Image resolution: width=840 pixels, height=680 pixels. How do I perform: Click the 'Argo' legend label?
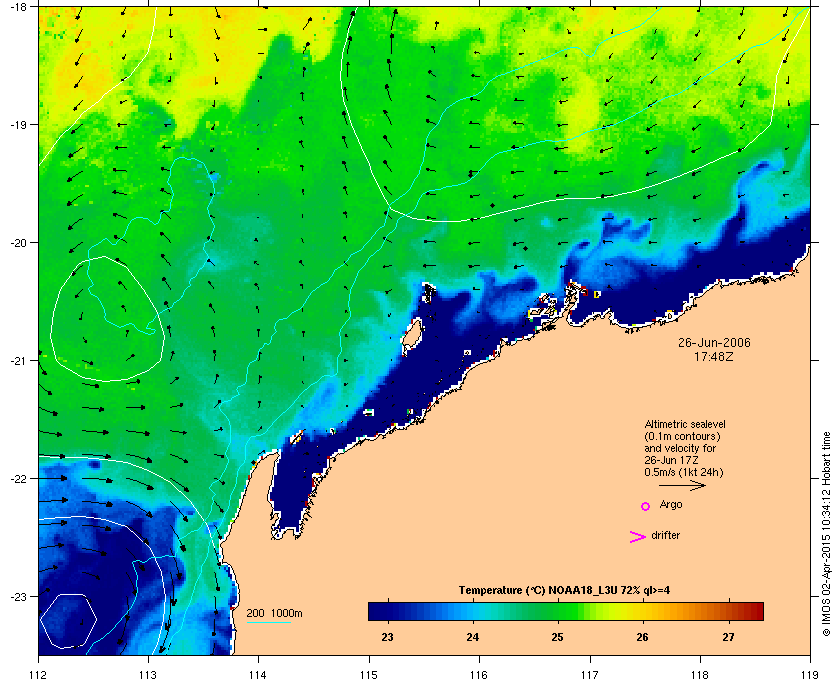pos(671,504)
